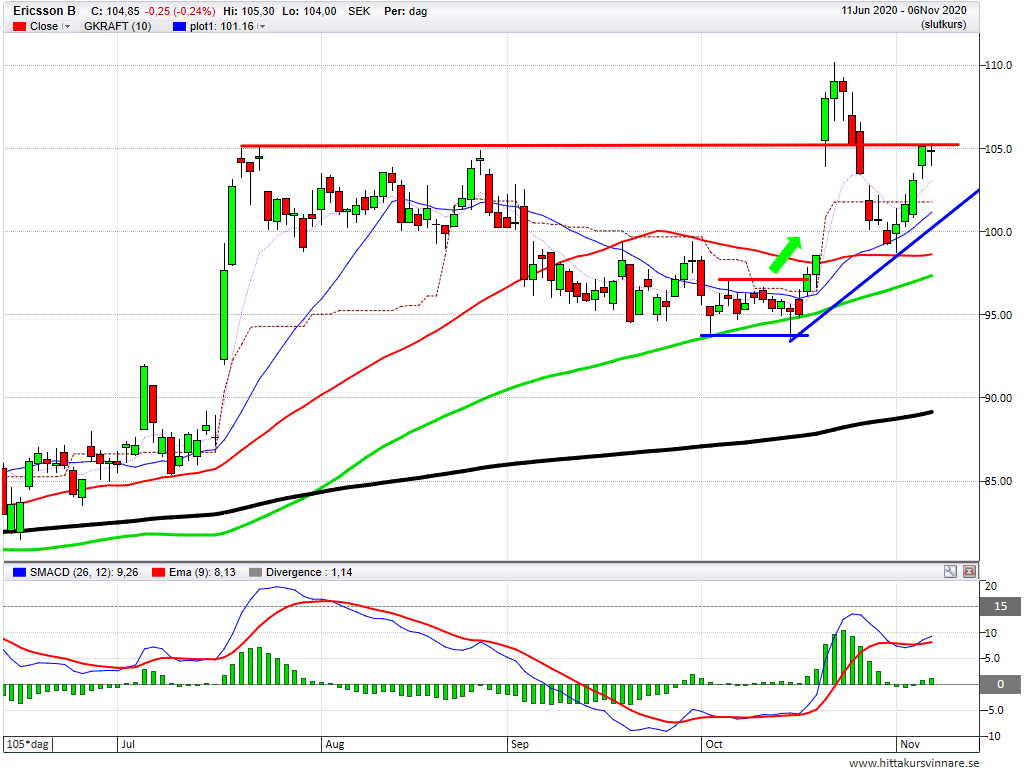Image resolution: width=1024 pixels, height=768 pixels.
Task: Click the (slutkurs) label
Action: [944, 24]
